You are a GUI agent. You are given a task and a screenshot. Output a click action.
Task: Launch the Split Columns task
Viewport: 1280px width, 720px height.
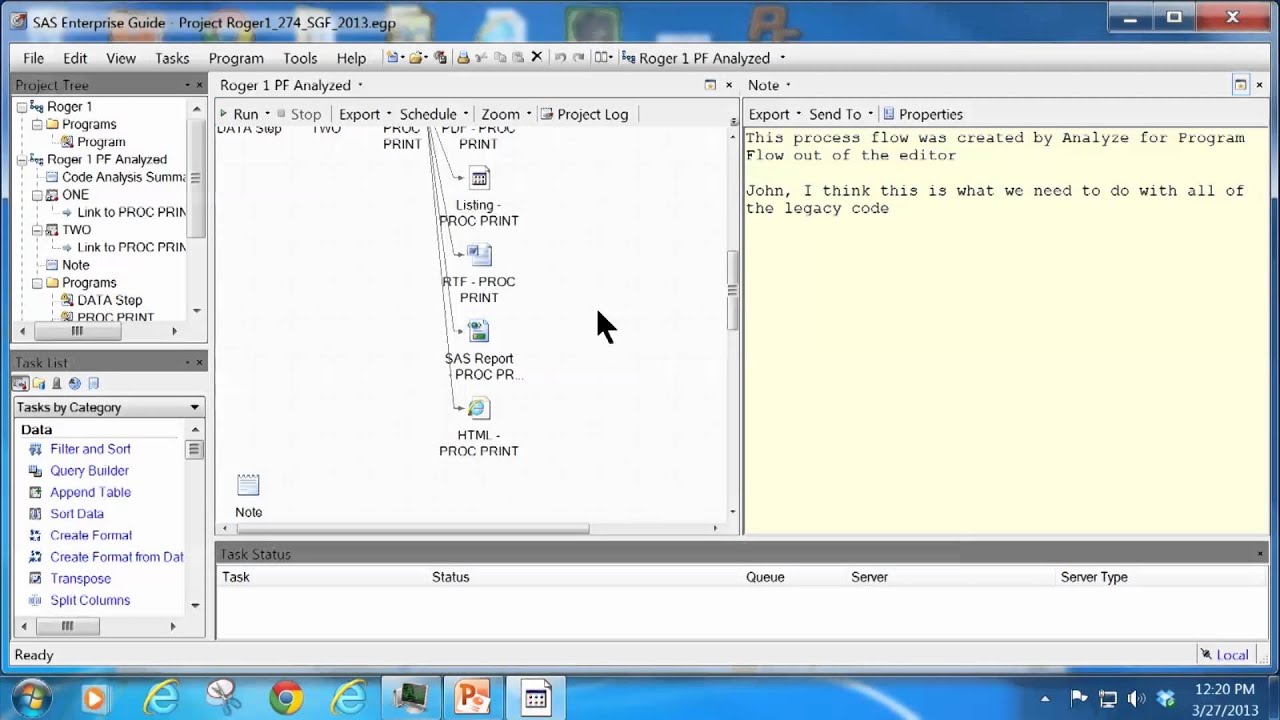90,600
